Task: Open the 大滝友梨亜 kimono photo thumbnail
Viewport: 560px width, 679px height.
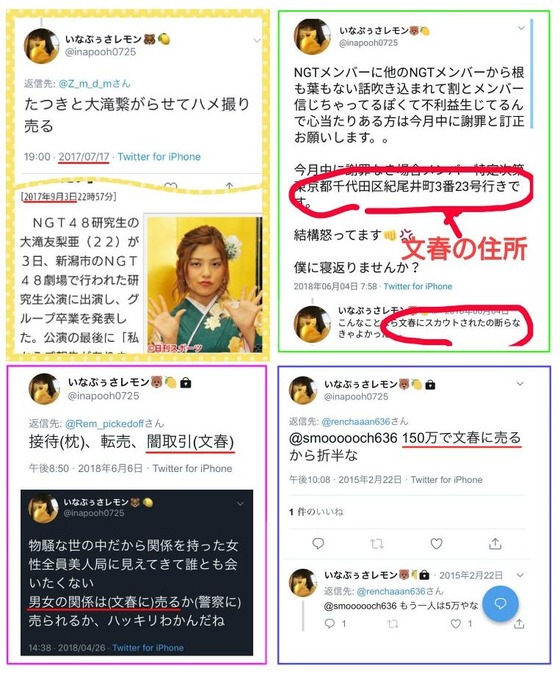Action: pyautogui.click(x=204, y=284)
